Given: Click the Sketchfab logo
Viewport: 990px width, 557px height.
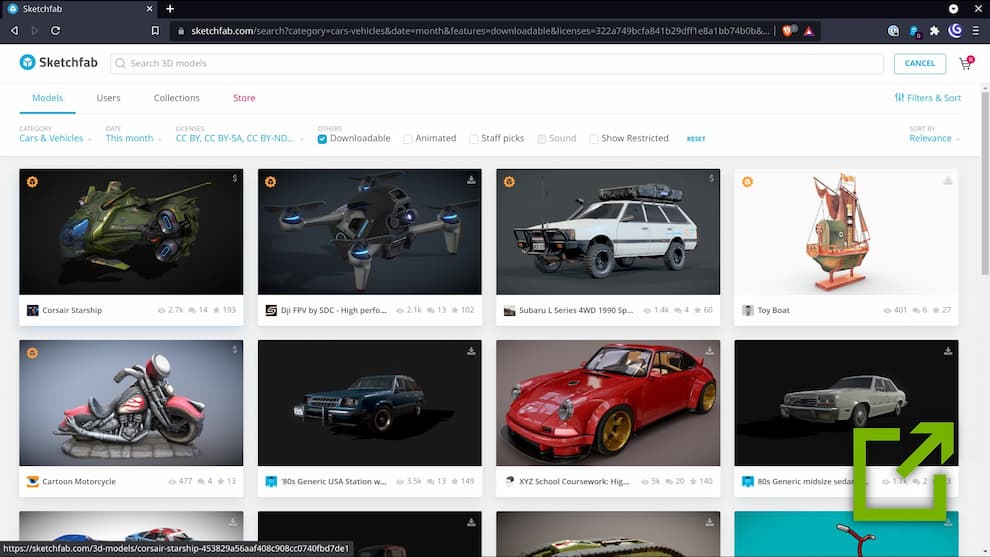Looking at the screenshot, I should pyautogui.click(x=58, y=63).
